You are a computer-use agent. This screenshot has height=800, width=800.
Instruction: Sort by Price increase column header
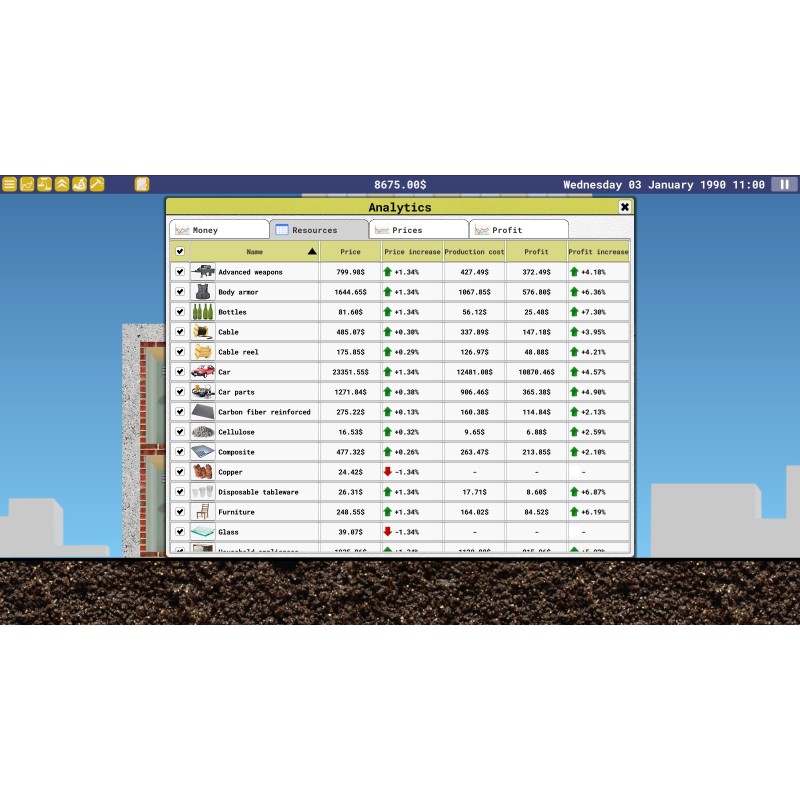click(x=411, y=252)
